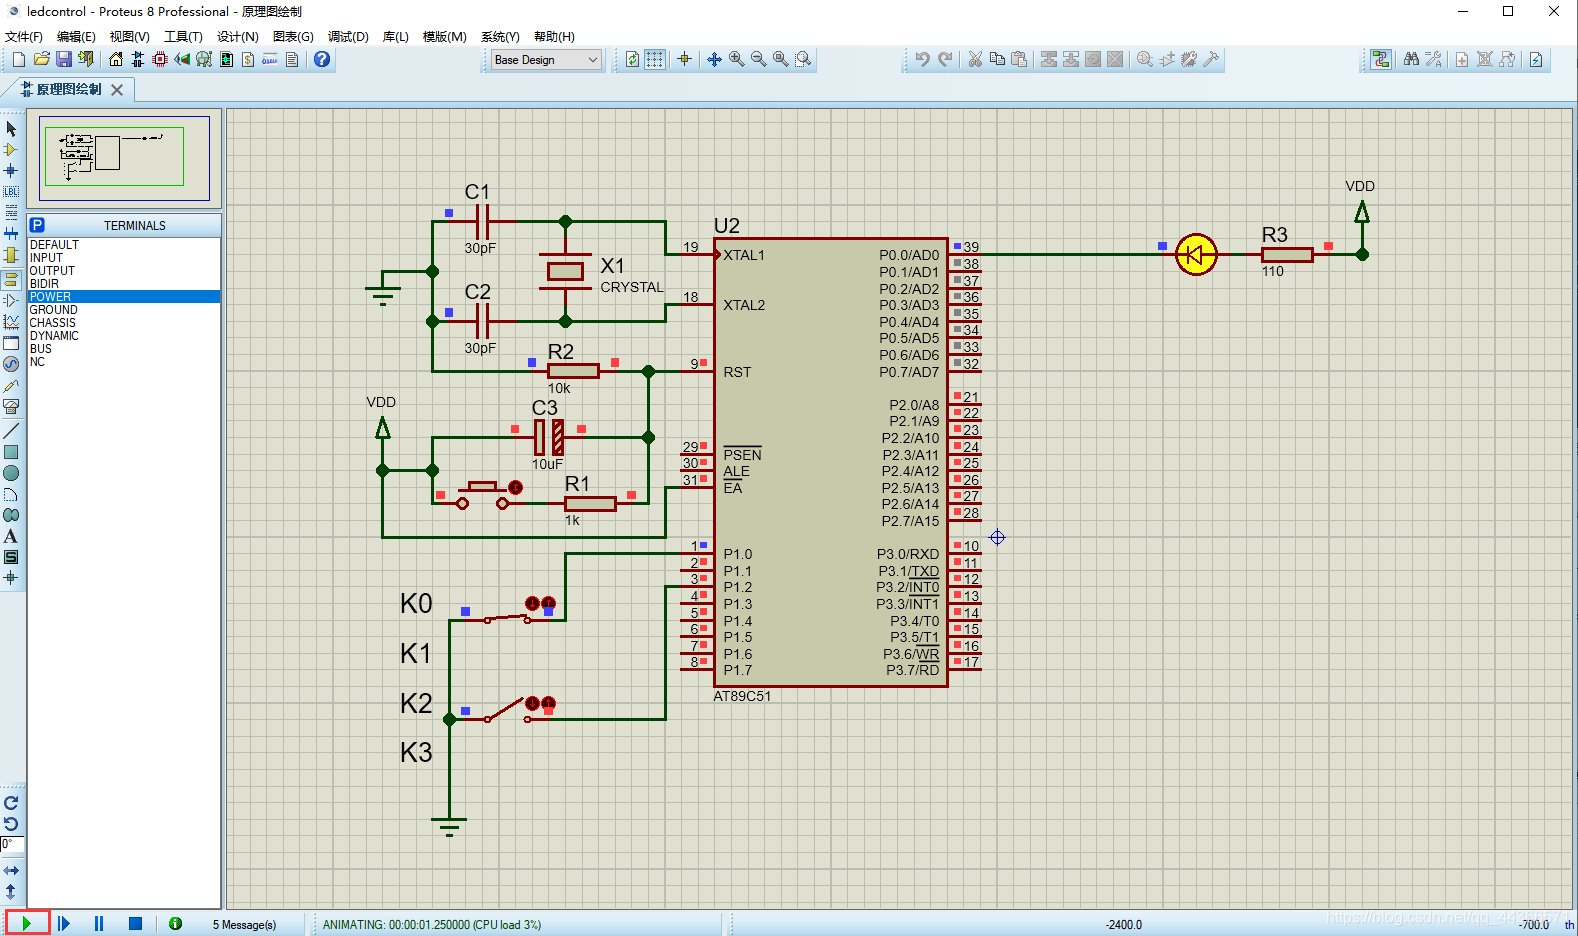
Task: Go to Home page icon
Action: 116,60
